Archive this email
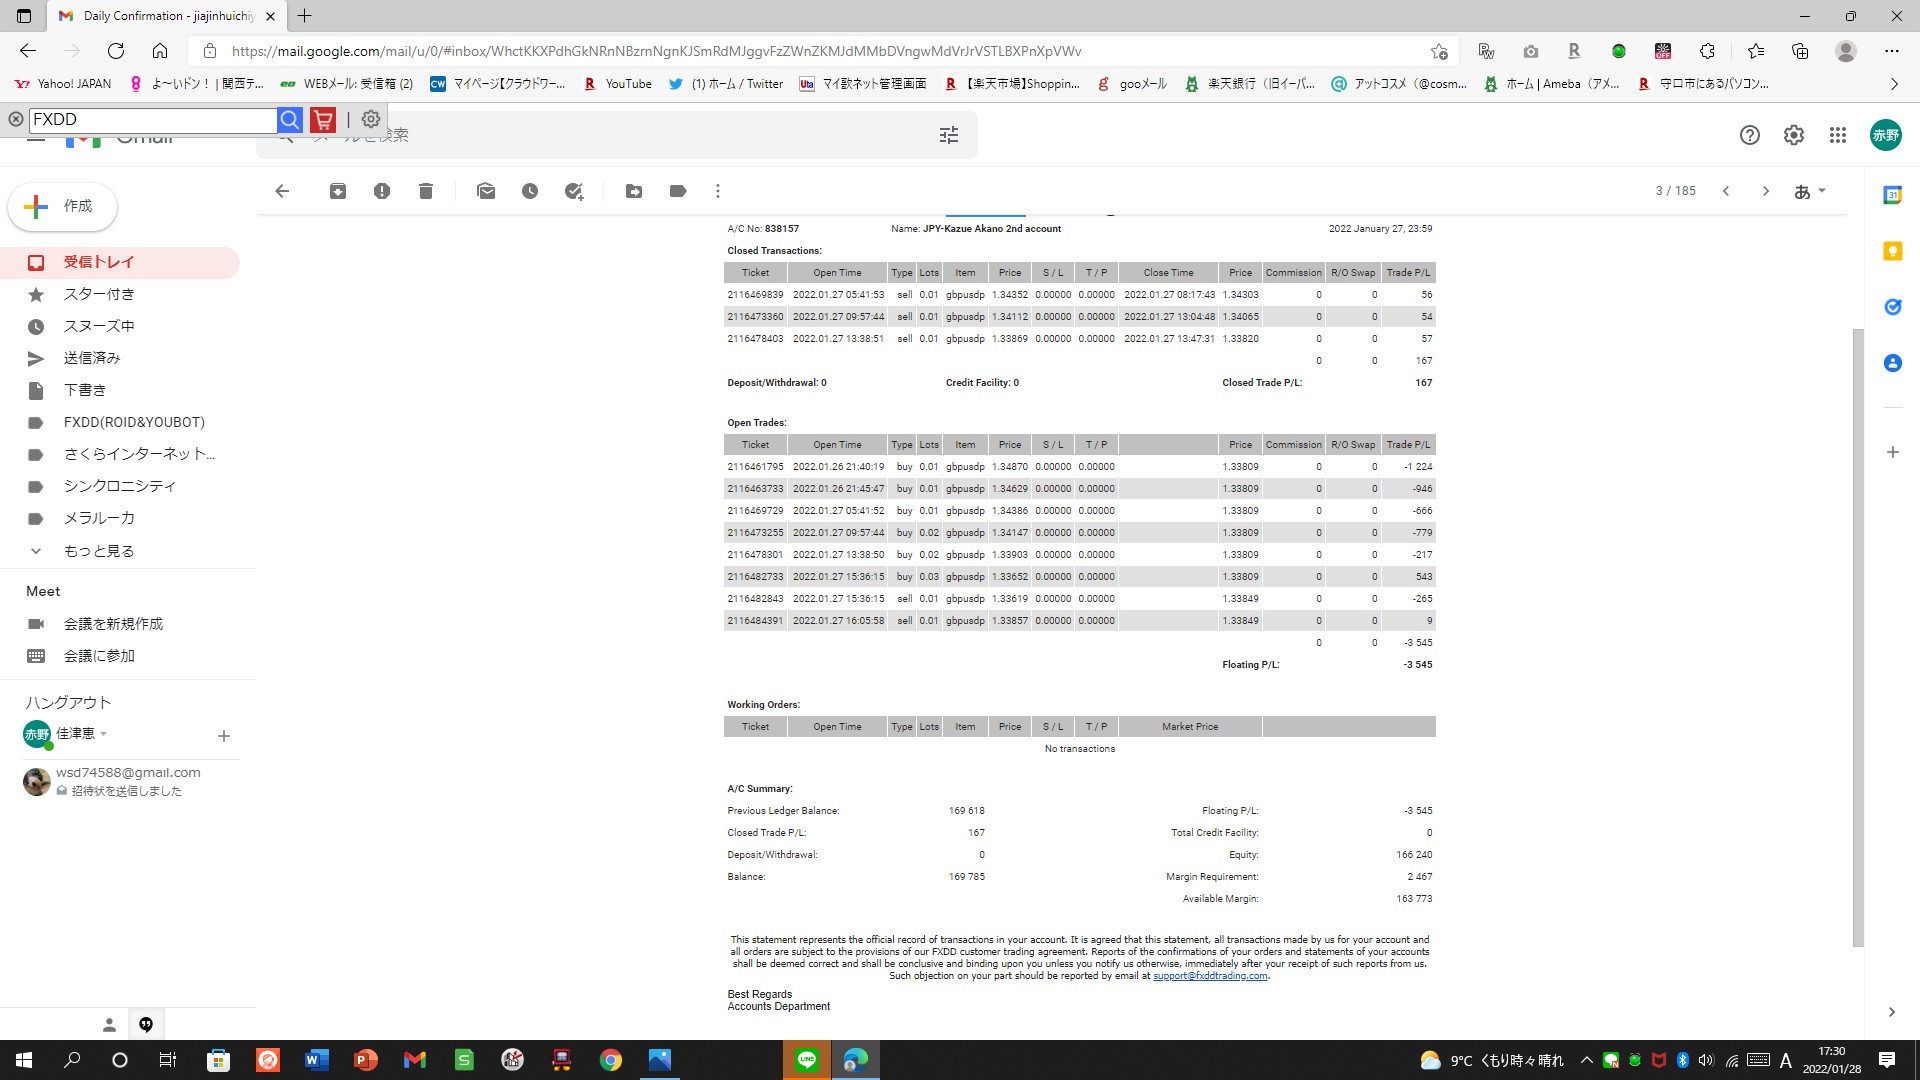The width and height of the screenshot is (1920, 1080). click(338, 191)
